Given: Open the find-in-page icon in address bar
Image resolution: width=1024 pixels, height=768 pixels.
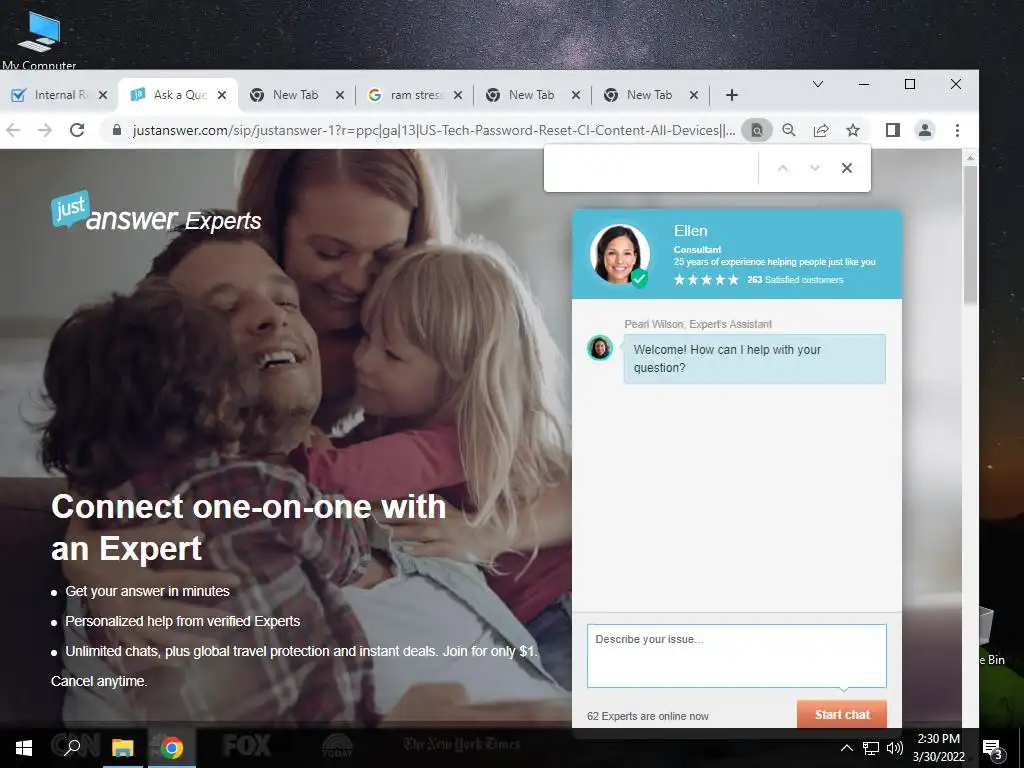Looking at the screenshot, I should (x=756, y=130).
